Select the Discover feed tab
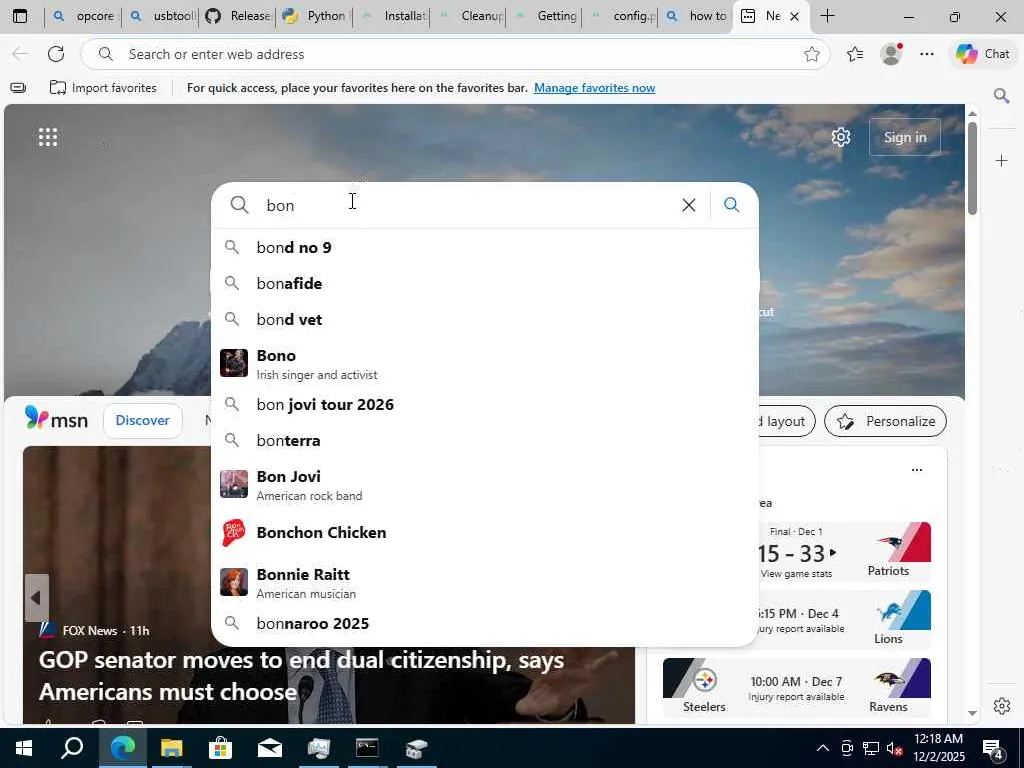1024x768 pixels. [142, 421]
